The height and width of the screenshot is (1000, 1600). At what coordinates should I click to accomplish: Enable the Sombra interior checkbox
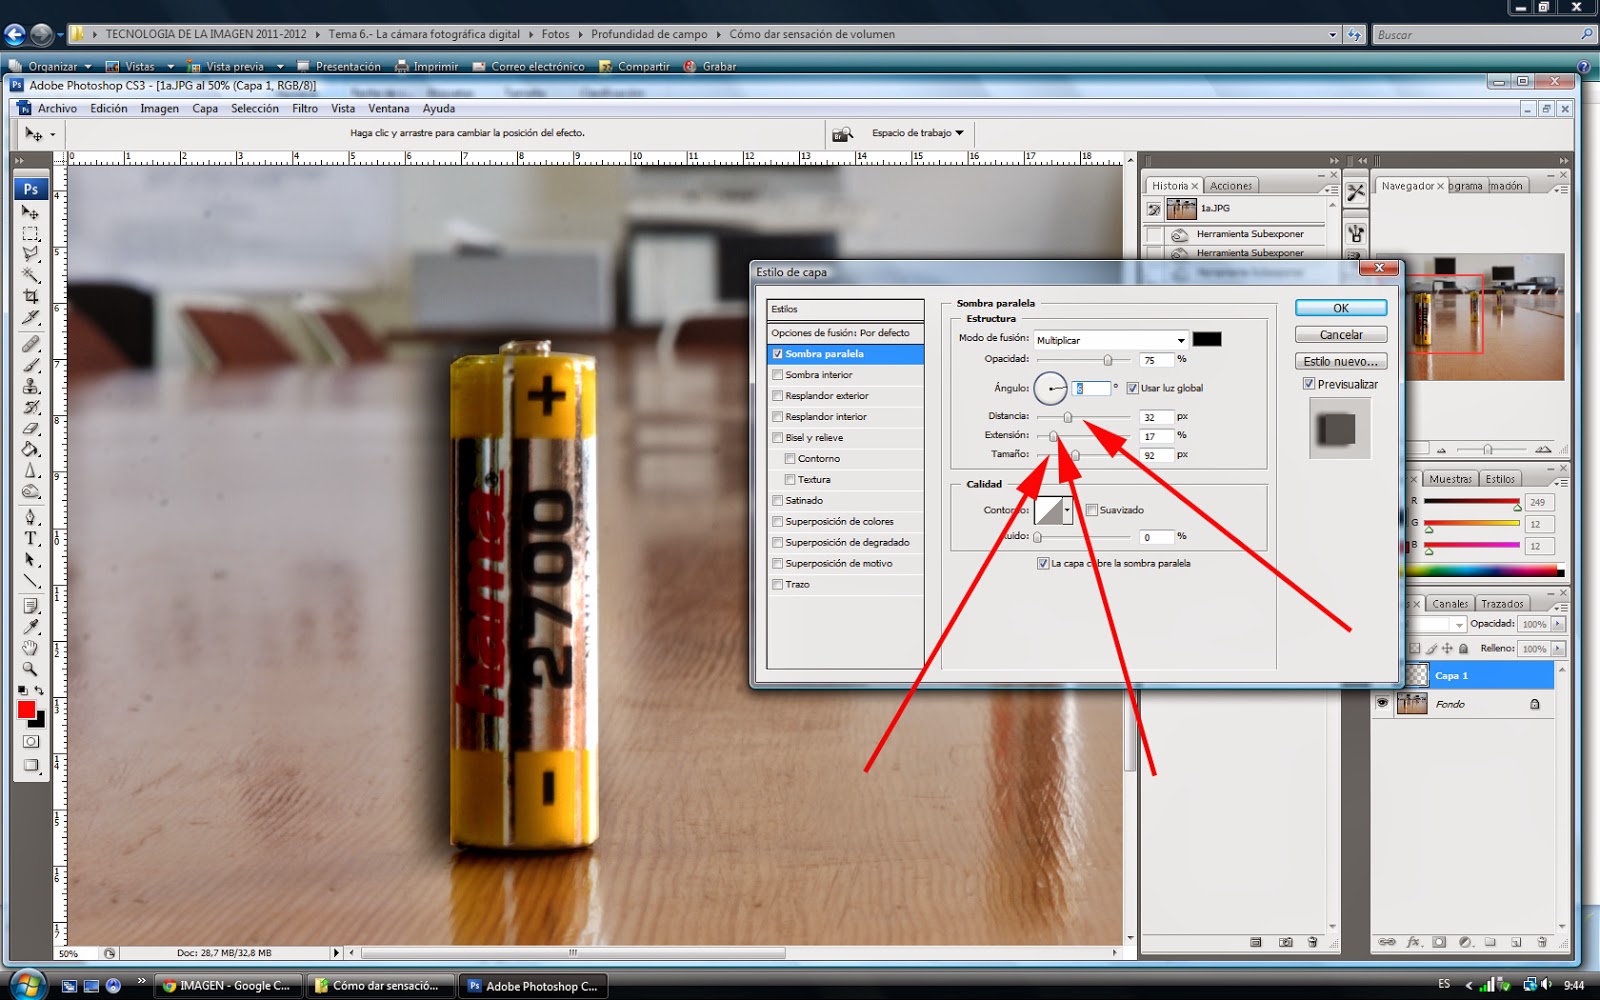point(777,375)
